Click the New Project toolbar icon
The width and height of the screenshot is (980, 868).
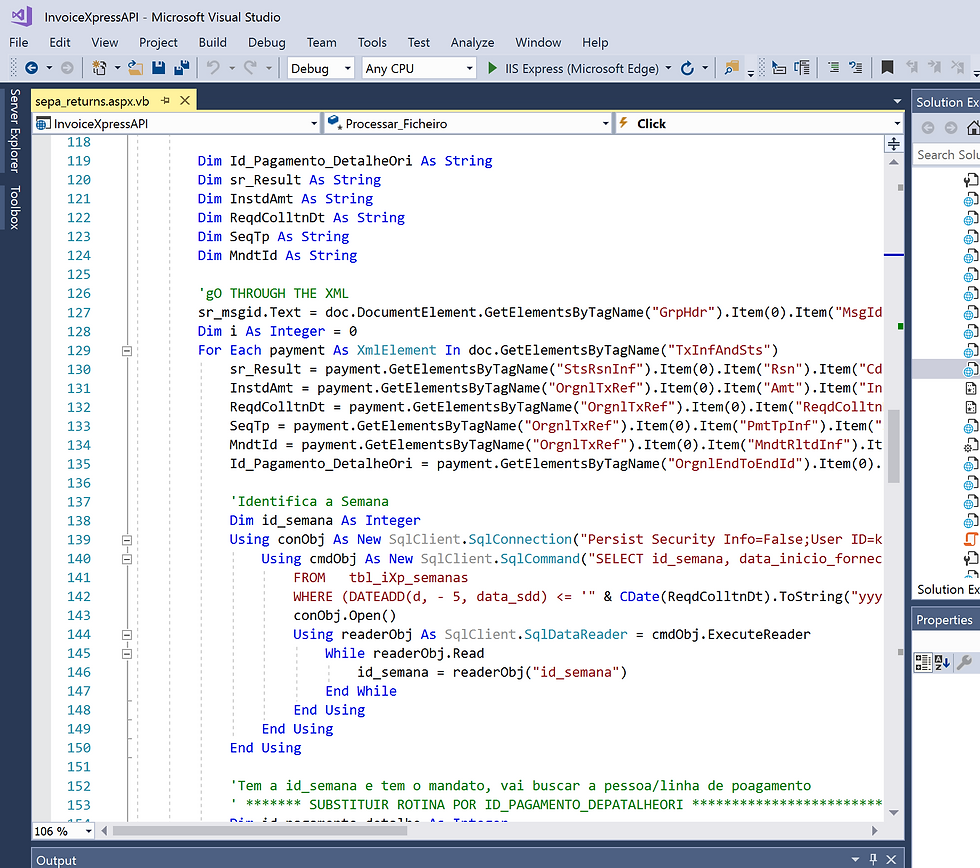[99, 67]
